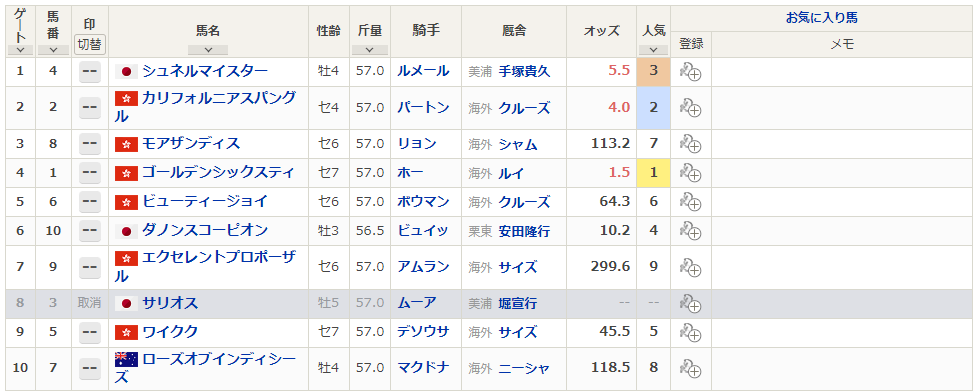Click orange popularity cell ranked 3
The height and width of the screenshot is (392, 977).
pyautogui.click(x=654, y=72)
